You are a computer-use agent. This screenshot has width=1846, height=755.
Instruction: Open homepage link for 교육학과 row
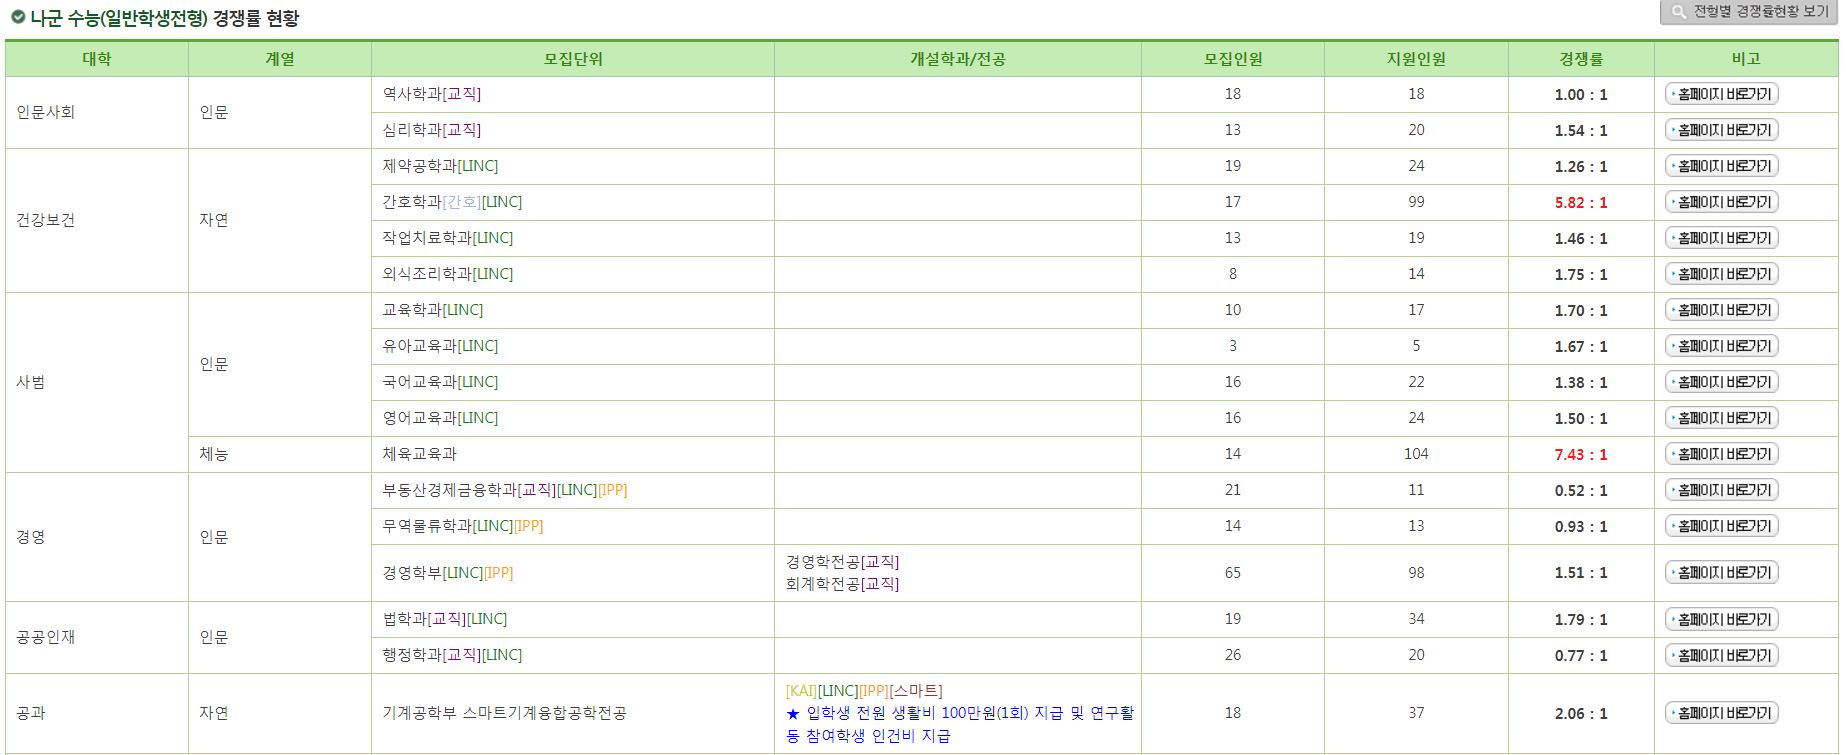1721,310
